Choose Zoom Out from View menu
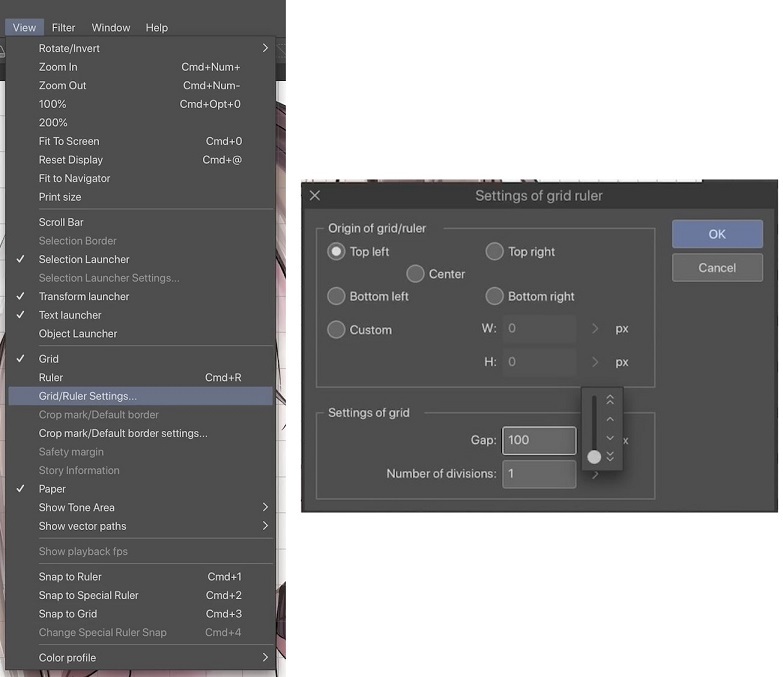The height and width of the screenshot is (677, 783). click(141, 85)
